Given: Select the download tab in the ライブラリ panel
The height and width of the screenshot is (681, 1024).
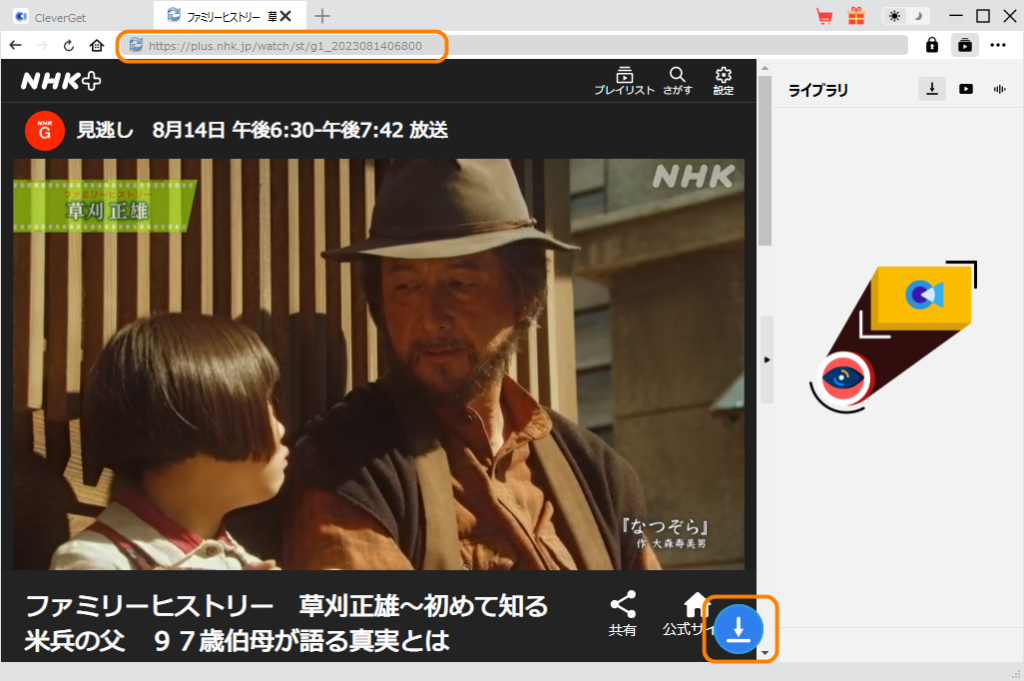Looking at the screenshot, I should click(x=931, y=88).
